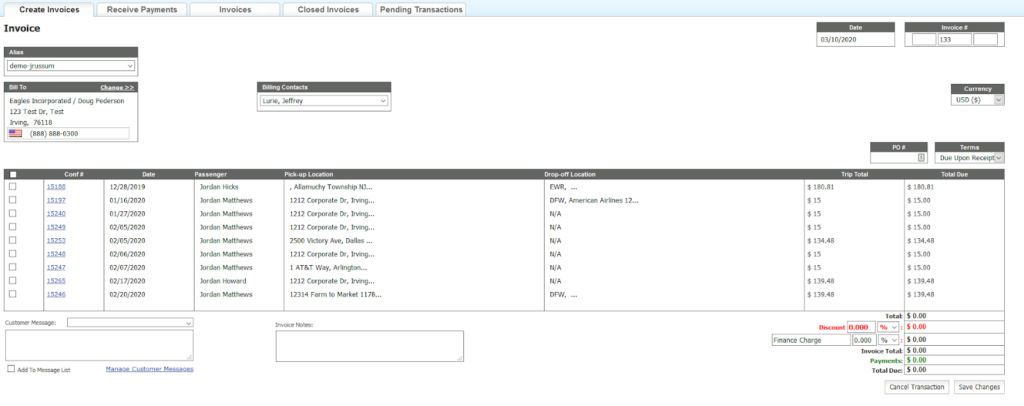Screen dimensions: 1024x406
Task: Check the box for confirmation 15188
Action: point(12,186)
